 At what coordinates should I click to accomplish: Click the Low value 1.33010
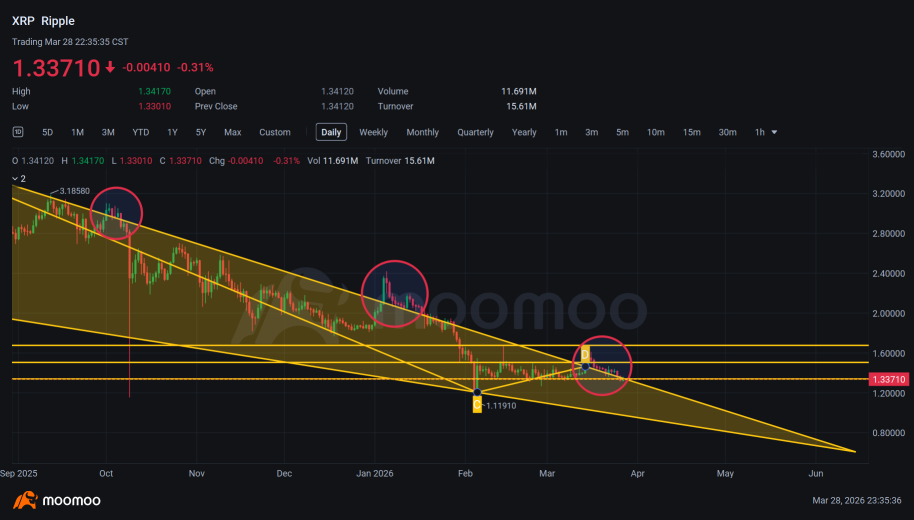(154, 106)
